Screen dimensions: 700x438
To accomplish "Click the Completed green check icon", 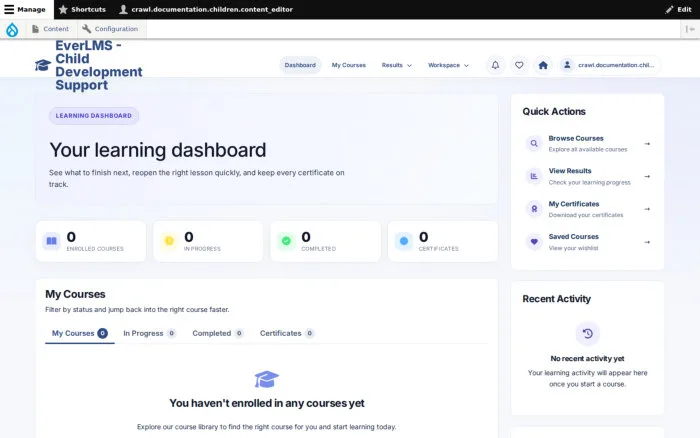I will point(286,241).
